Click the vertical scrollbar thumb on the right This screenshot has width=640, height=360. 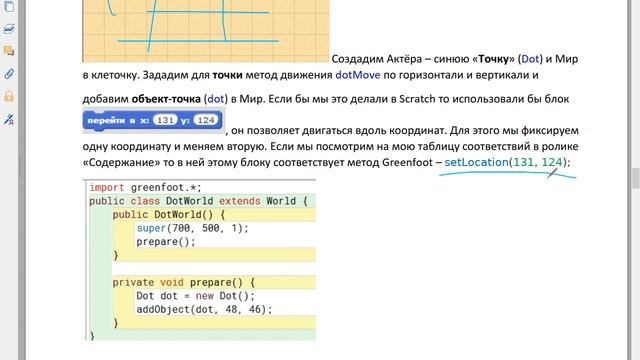(636, 178)
